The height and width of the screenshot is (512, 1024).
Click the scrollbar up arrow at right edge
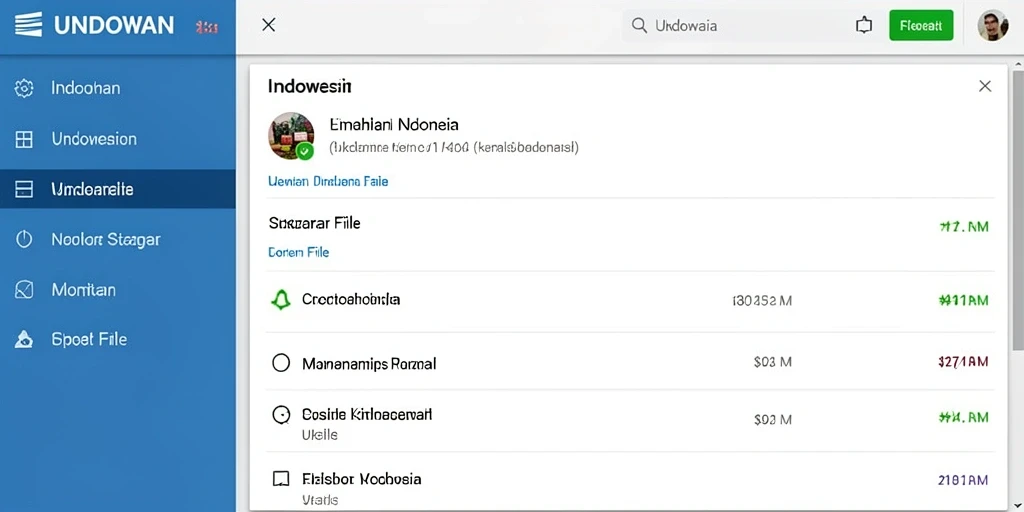click(x=1017, y=65)
